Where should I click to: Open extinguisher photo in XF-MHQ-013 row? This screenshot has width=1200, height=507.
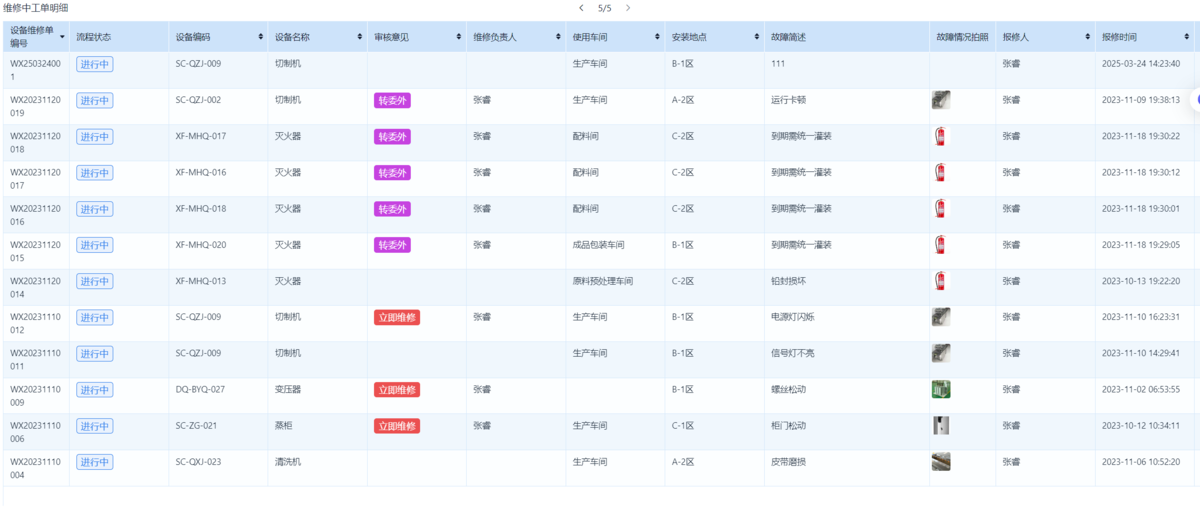tap(939, 281)
